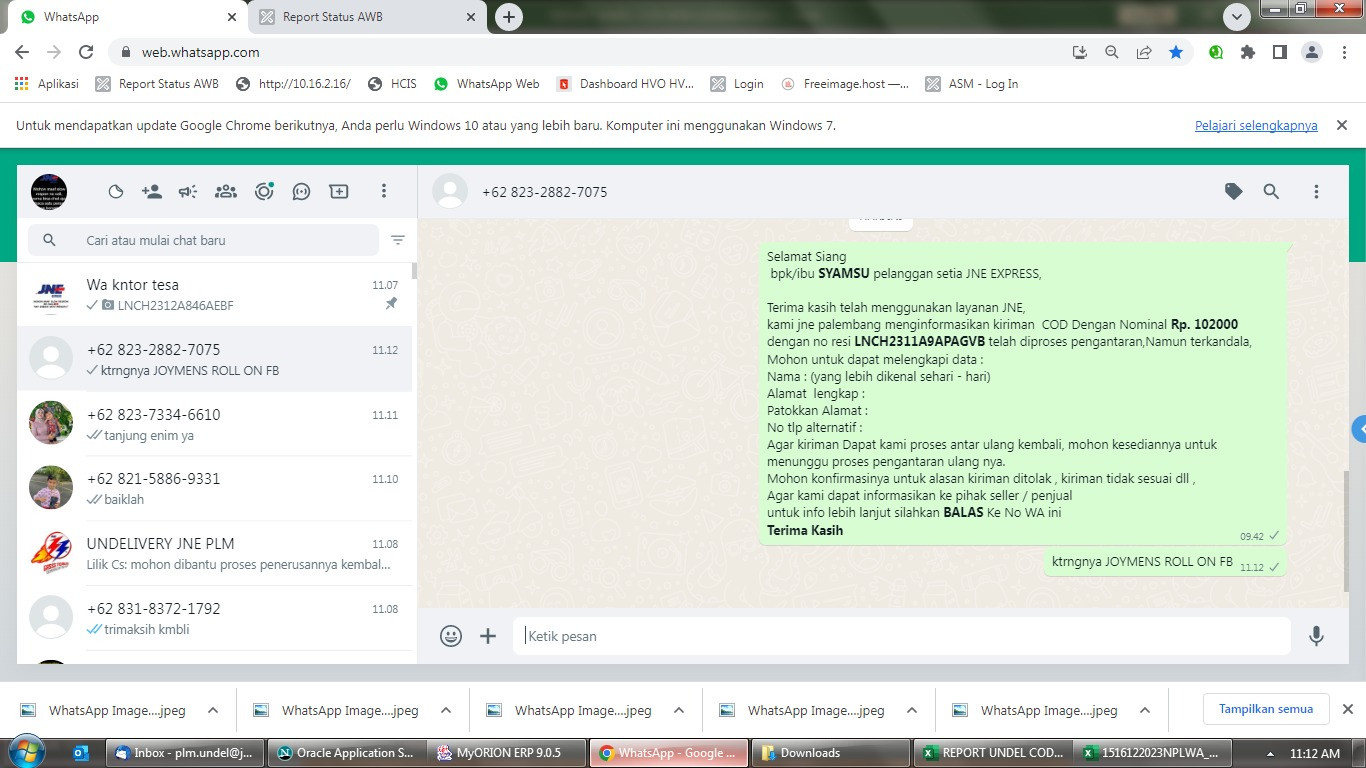Screen dimensions: 1366x768
Task: Toggle the browser side panel
Action: (1279, 52)
